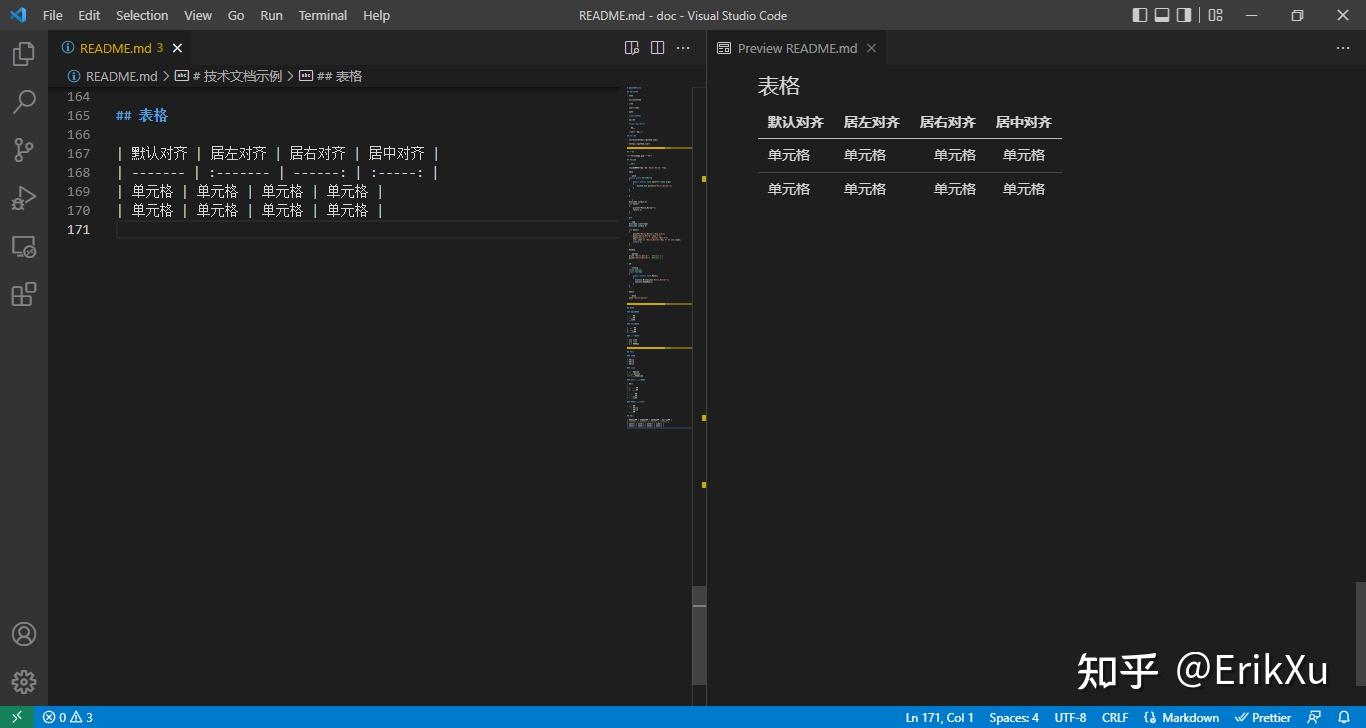Open editor More Actions menu
The height and width of the screenshot is (728, 1366).
tap(683, 47)
